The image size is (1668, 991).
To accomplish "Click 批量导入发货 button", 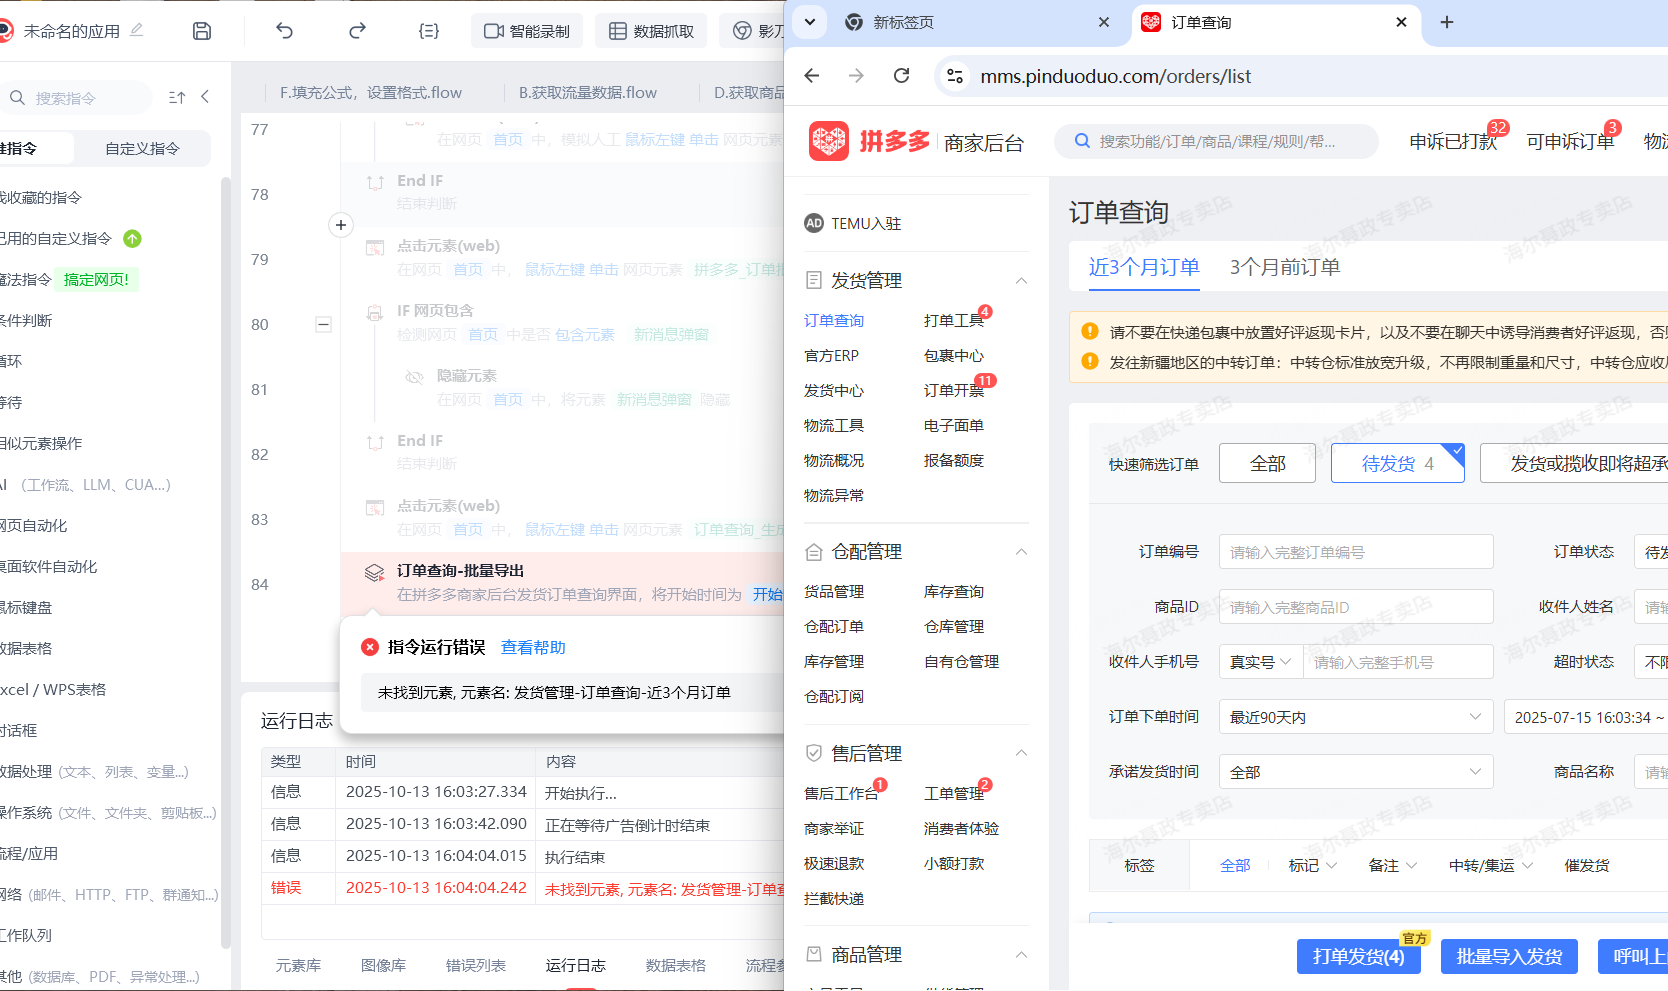I will pos(1509,957).
